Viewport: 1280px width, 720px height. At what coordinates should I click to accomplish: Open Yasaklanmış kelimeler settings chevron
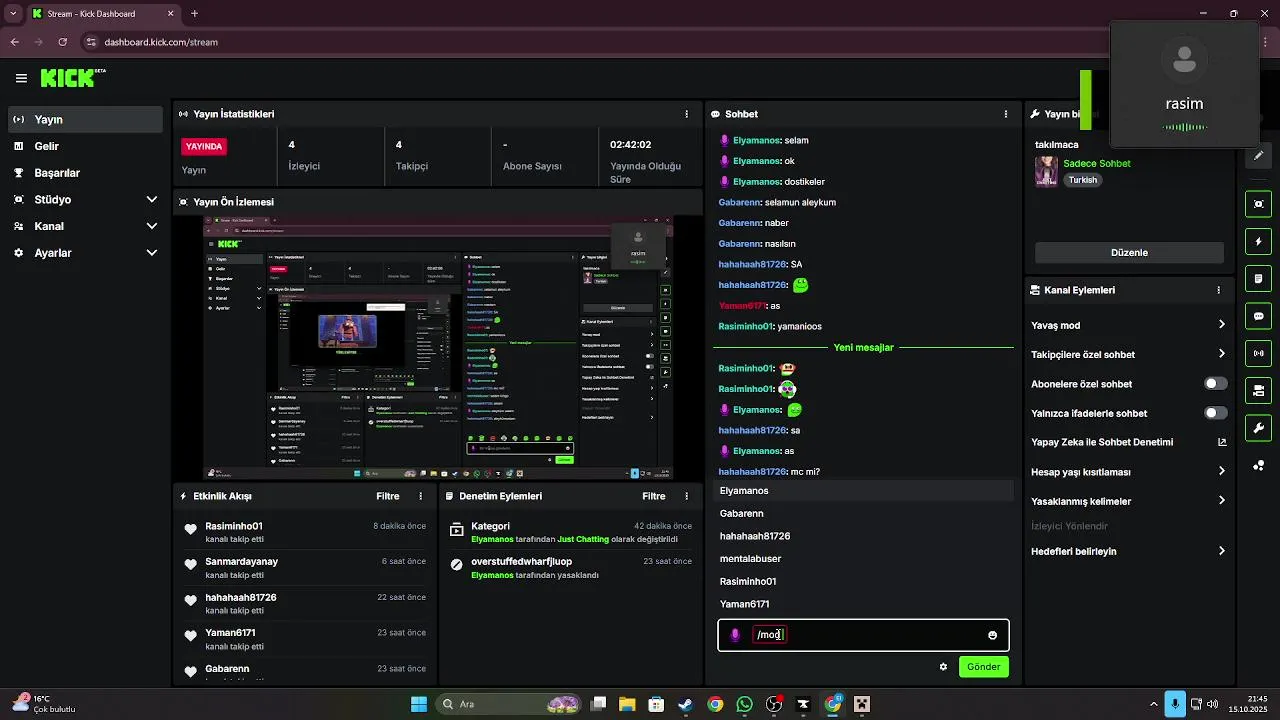pyautogui.click(x=1222, y=501)
